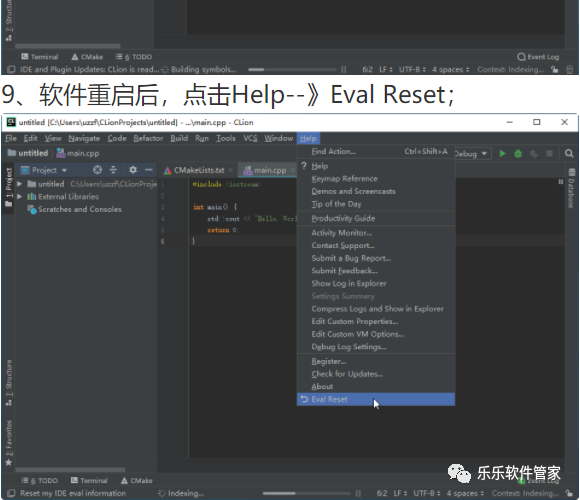Toggle the 1: Project side tab
Image resolution: width=580 pixels, height=500 pixels.
(x=9, y=187)
